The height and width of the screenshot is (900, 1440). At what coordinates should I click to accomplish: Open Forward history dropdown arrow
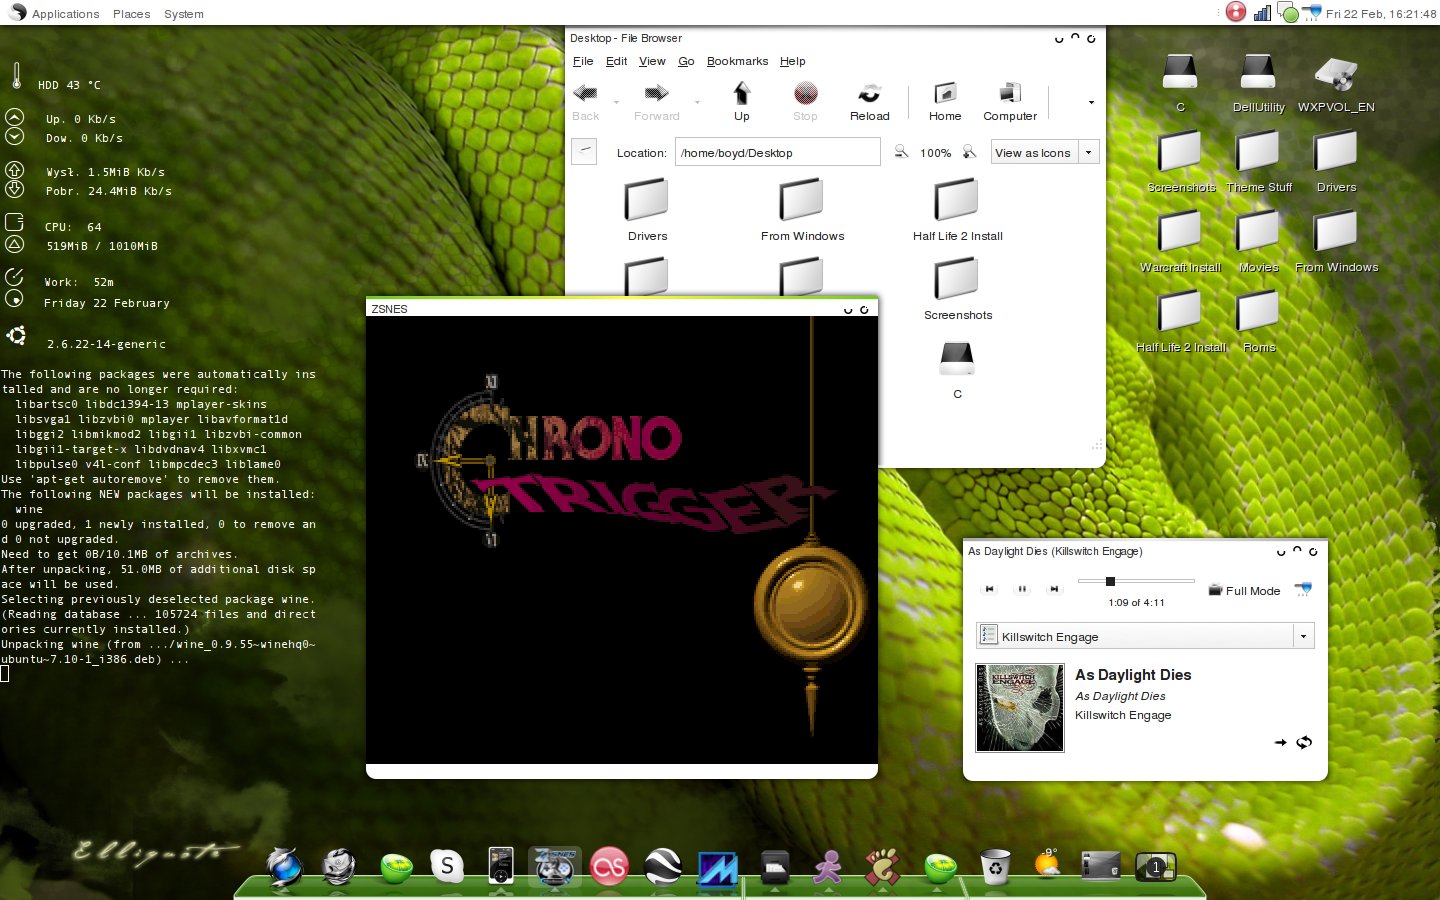697,102
